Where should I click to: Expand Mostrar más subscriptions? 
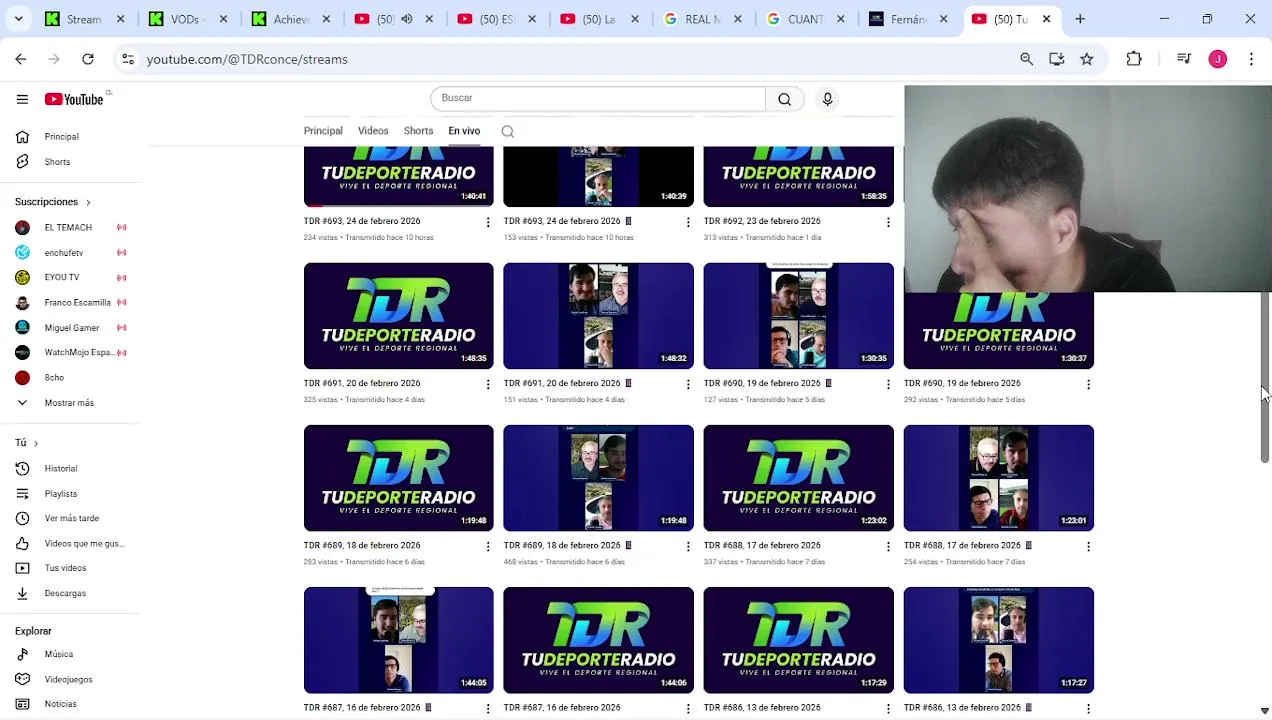click(x=70, y=402)
